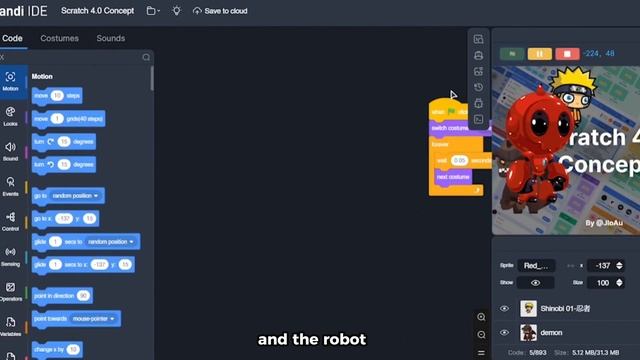
Task: Switch to the Sounds tab
Action: (111, 38)
